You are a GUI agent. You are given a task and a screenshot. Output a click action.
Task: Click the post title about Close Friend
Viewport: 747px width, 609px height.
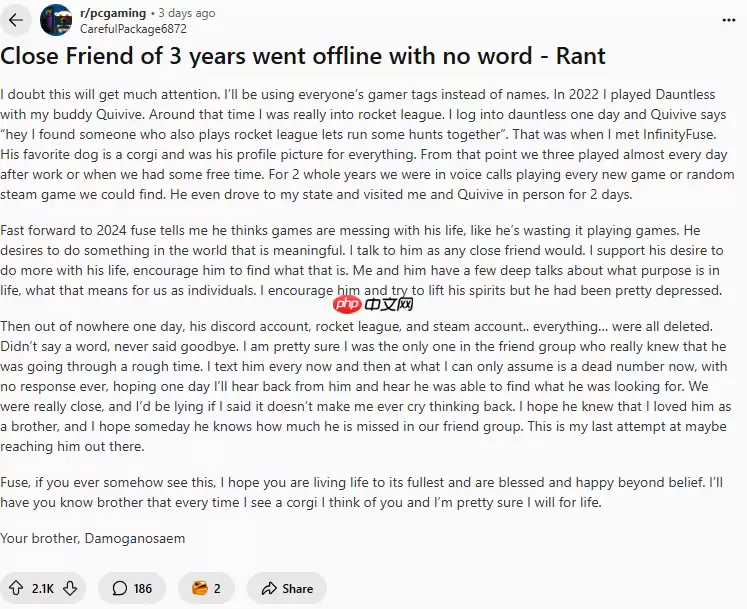(x=303, y=58)
